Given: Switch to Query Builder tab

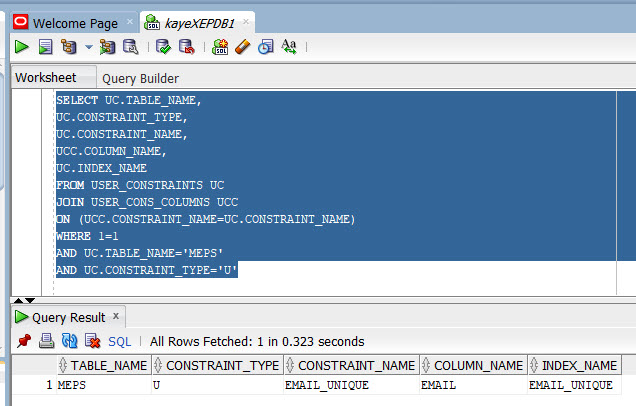Looking at the screenshot, I should coord(140,78).
